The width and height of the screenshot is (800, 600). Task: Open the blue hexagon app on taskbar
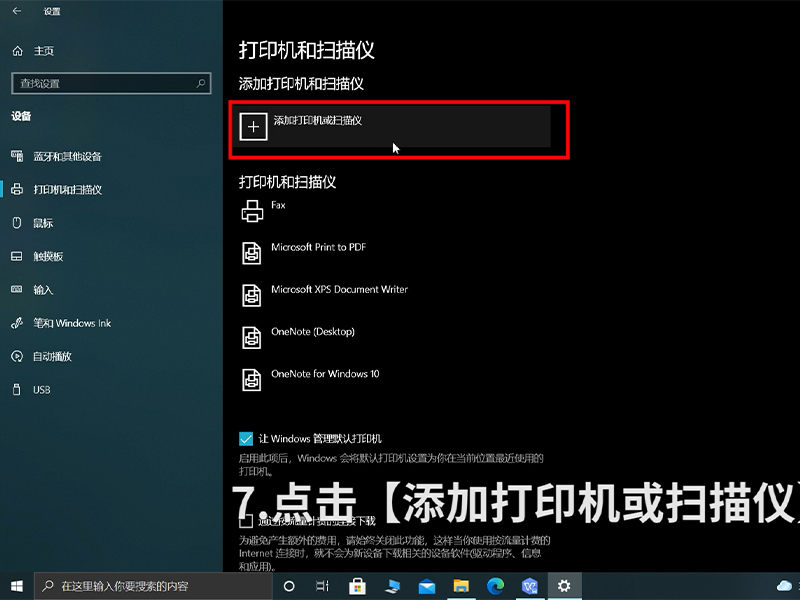[x=530, y=587]
